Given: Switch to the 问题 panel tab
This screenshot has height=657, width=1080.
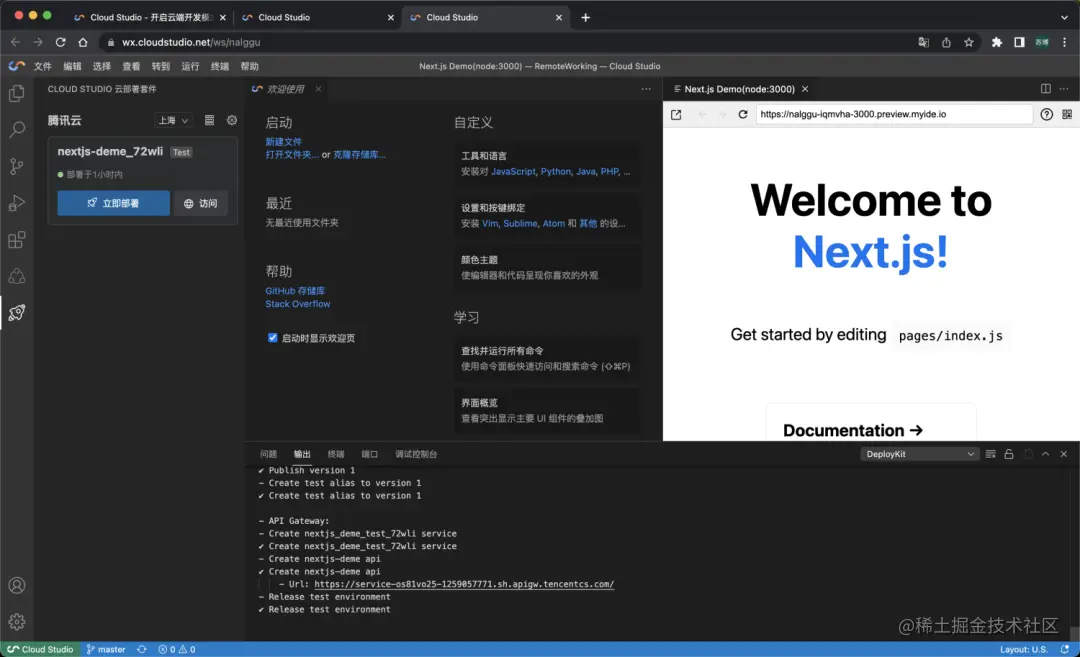Looking at the screenshot, I should [269, 454].
